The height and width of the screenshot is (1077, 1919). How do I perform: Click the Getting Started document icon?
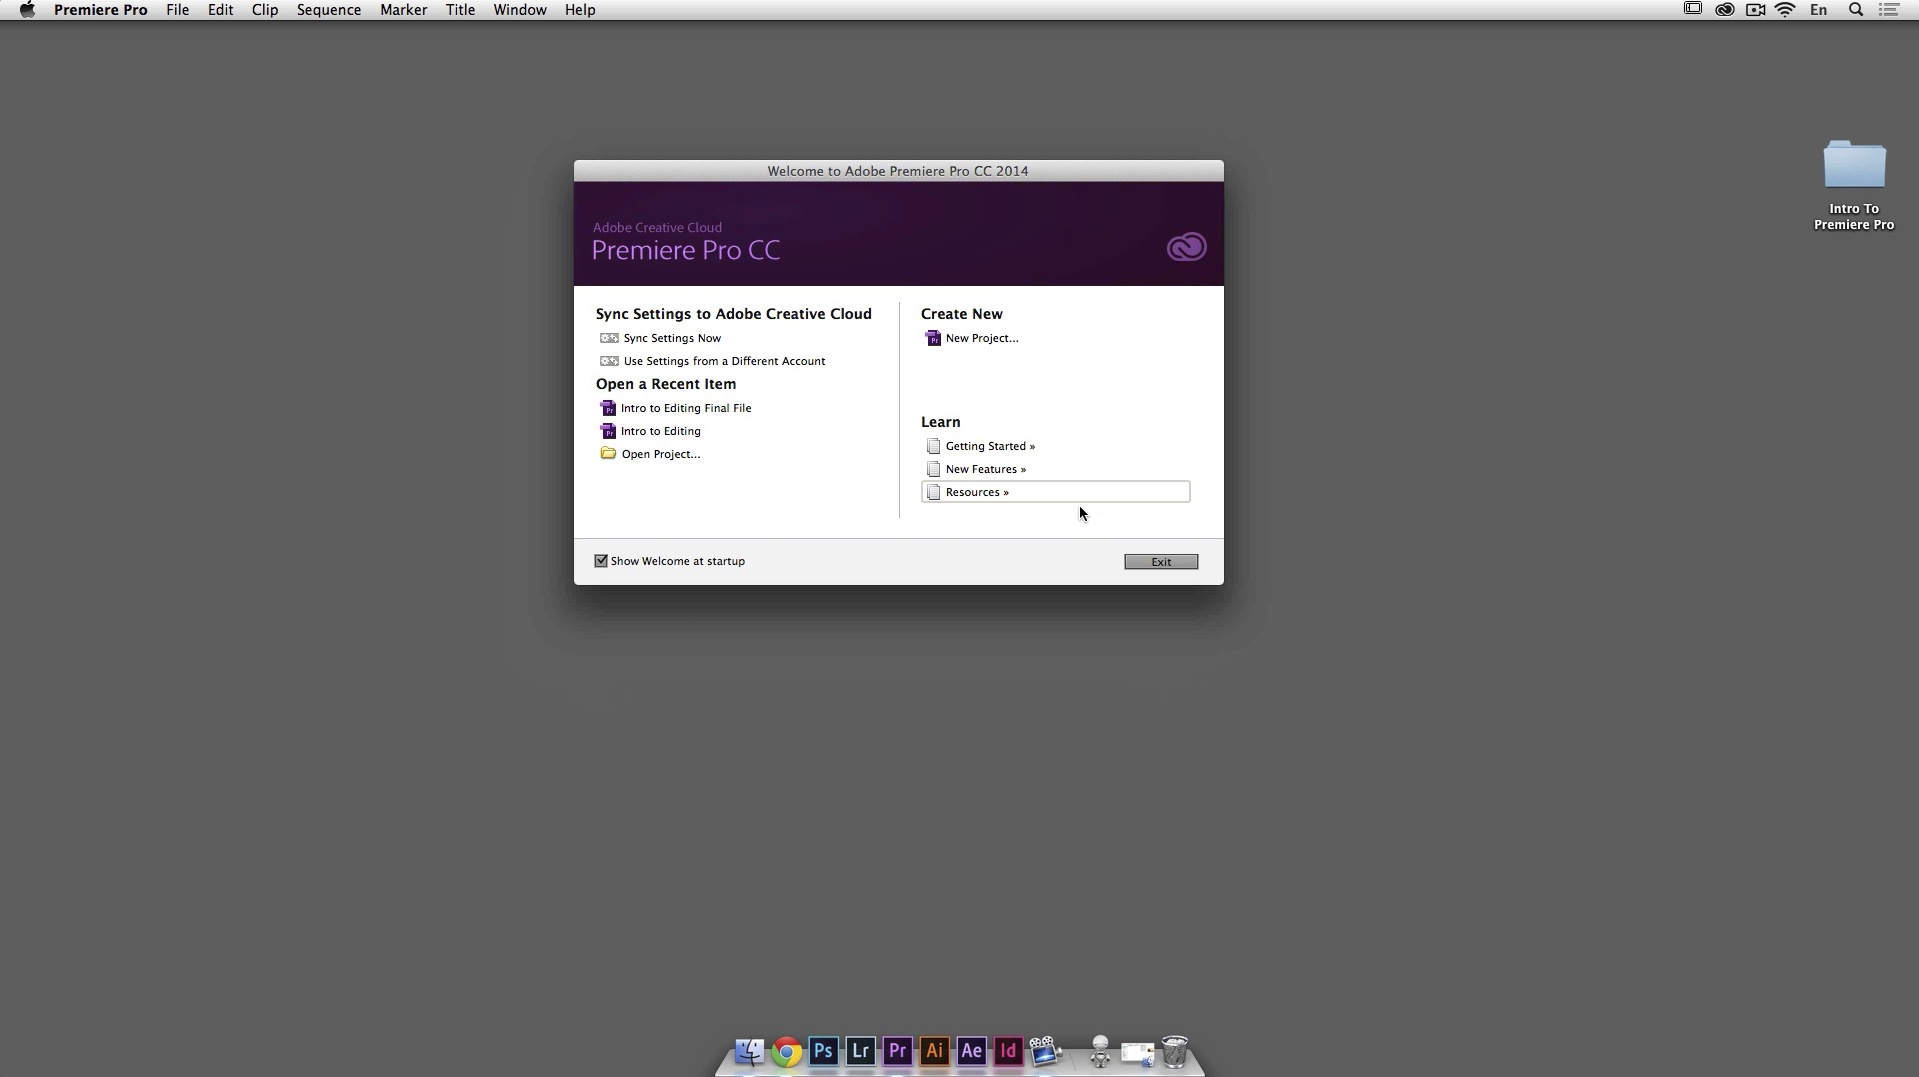(x=933, y=446)
